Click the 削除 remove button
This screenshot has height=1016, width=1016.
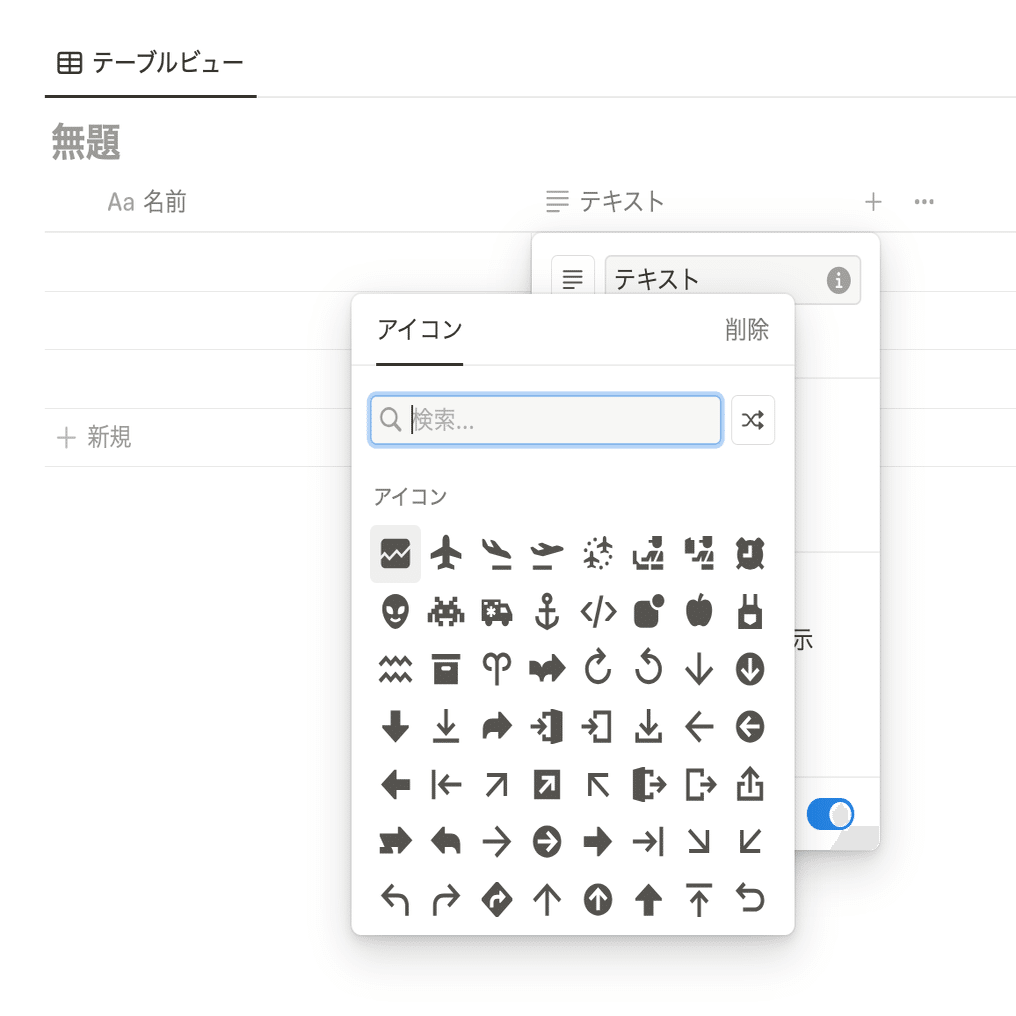pyautogui.click(x=746, y=330)
